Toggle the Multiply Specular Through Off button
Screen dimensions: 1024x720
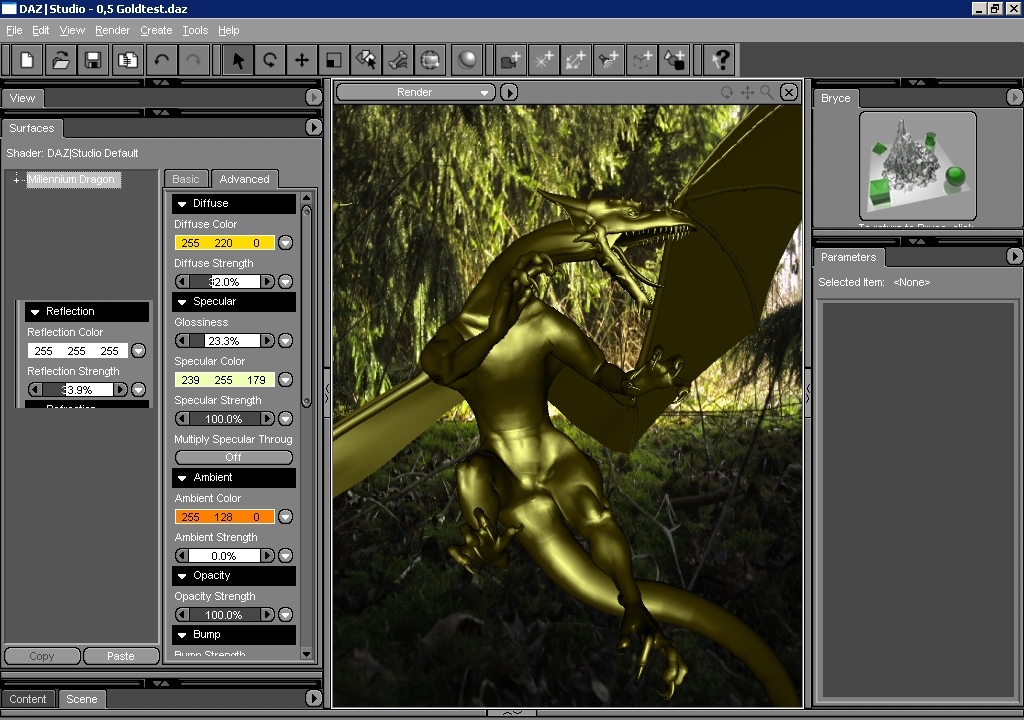(x=233, y=457)
